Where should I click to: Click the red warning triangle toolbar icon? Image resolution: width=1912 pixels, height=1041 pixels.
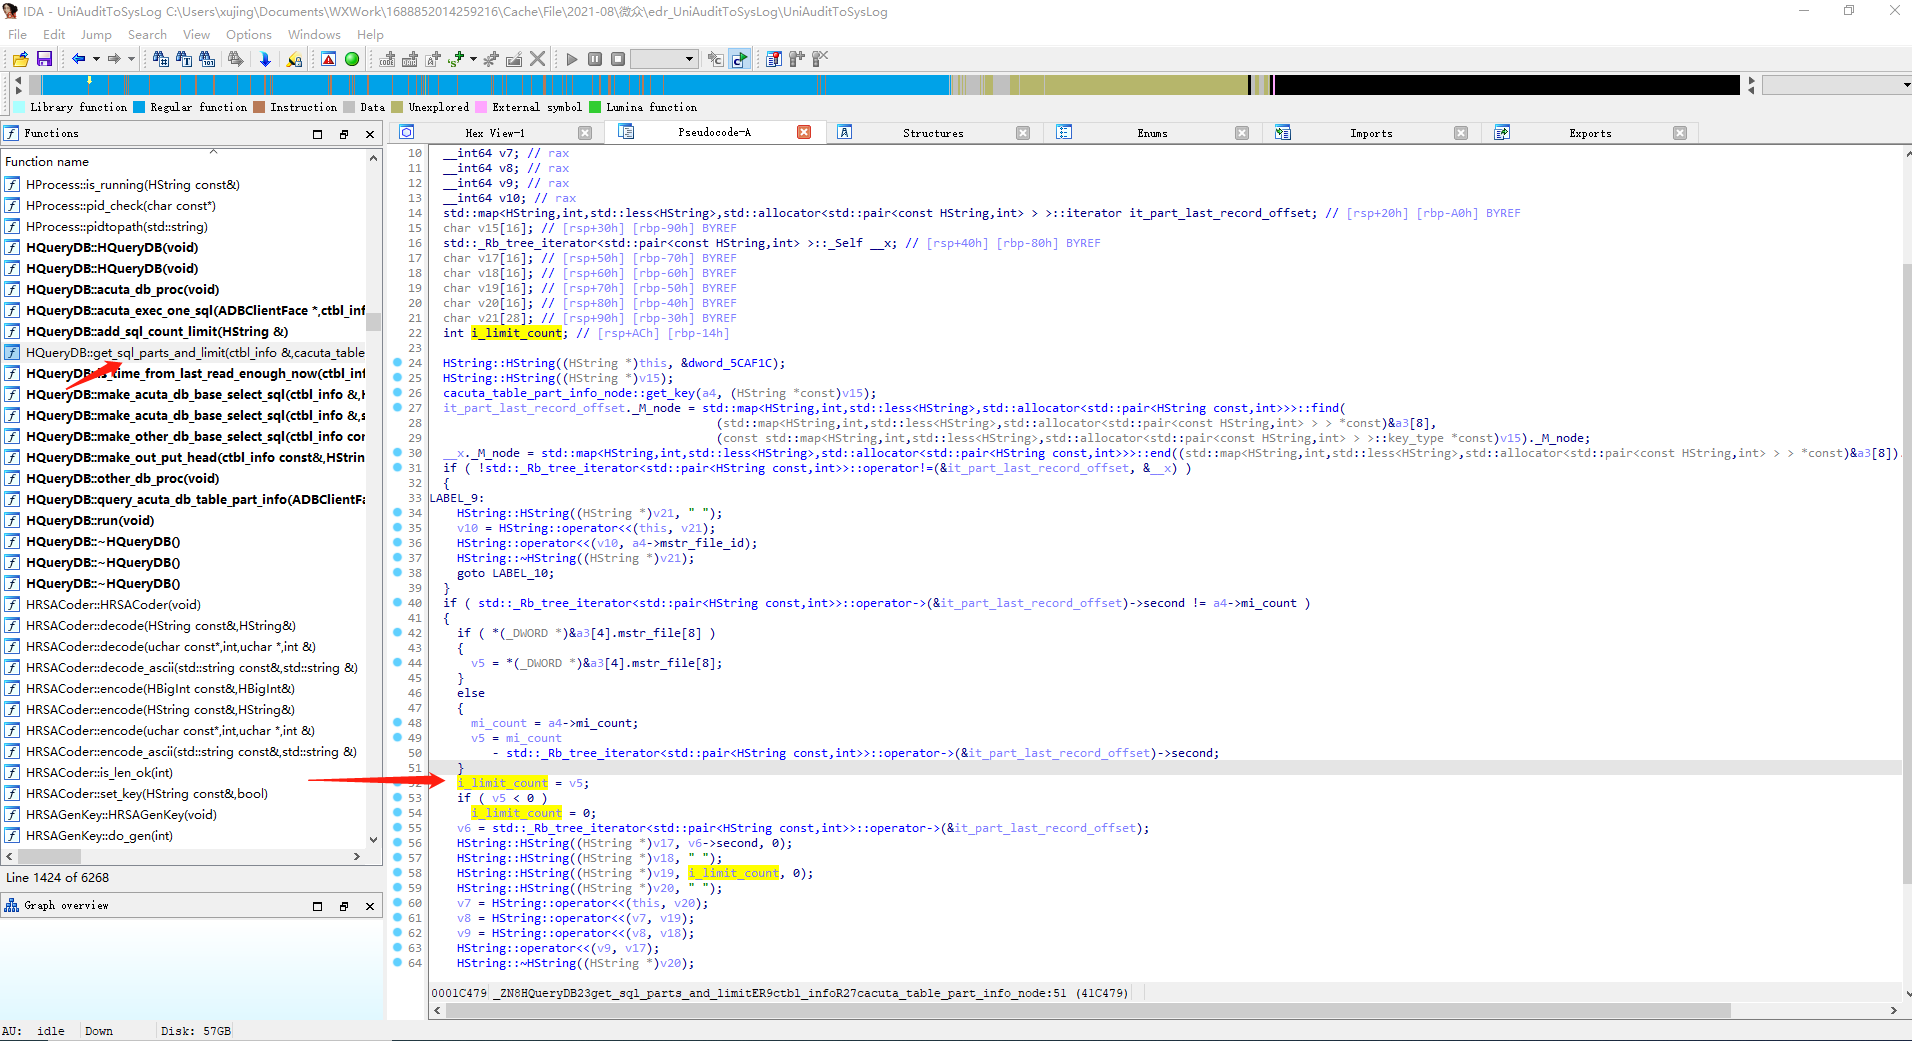328,59
